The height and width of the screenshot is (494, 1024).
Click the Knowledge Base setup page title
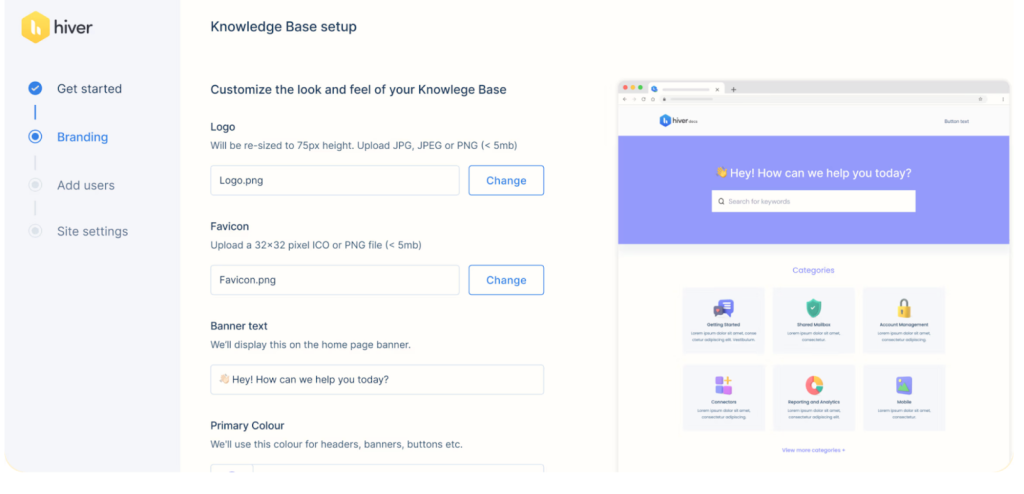(x=283, y=27)
